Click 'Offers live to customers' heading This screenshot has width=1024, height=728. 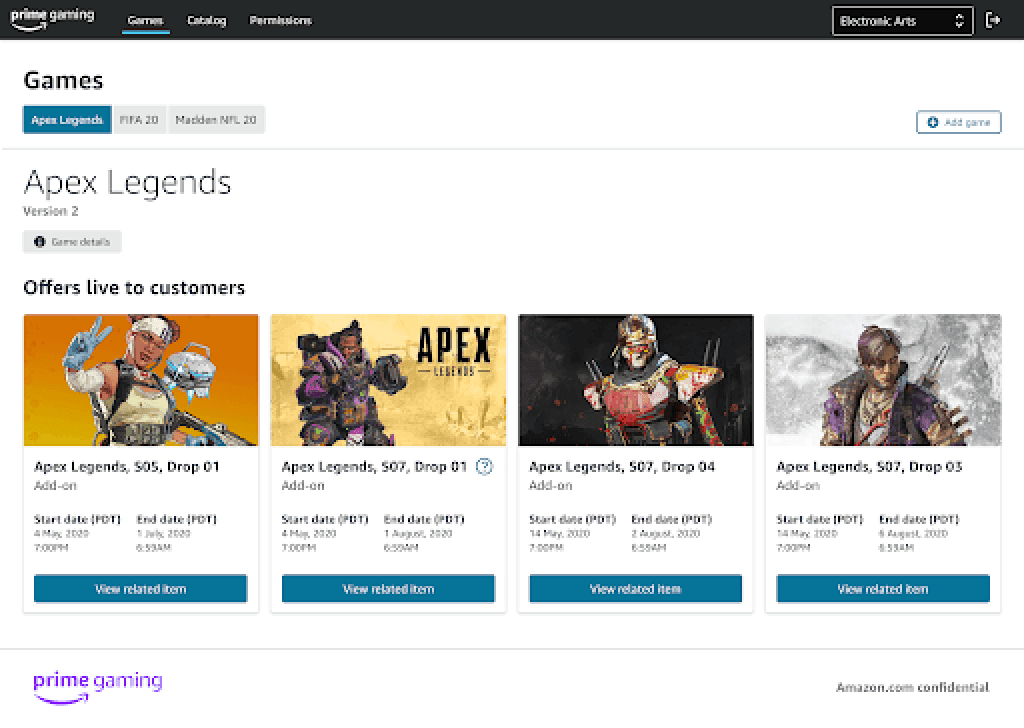coord(134,287)
